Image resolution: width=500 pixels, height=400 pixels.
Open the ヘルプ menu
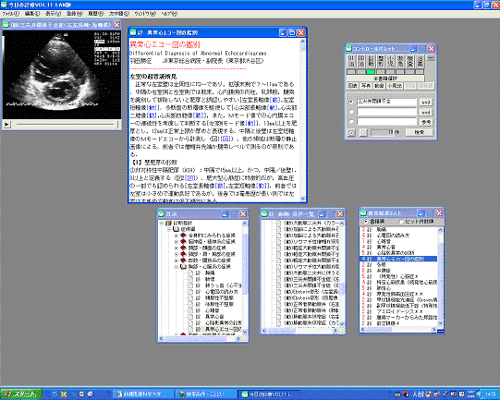pyautogui.click(x=169, y=14)
